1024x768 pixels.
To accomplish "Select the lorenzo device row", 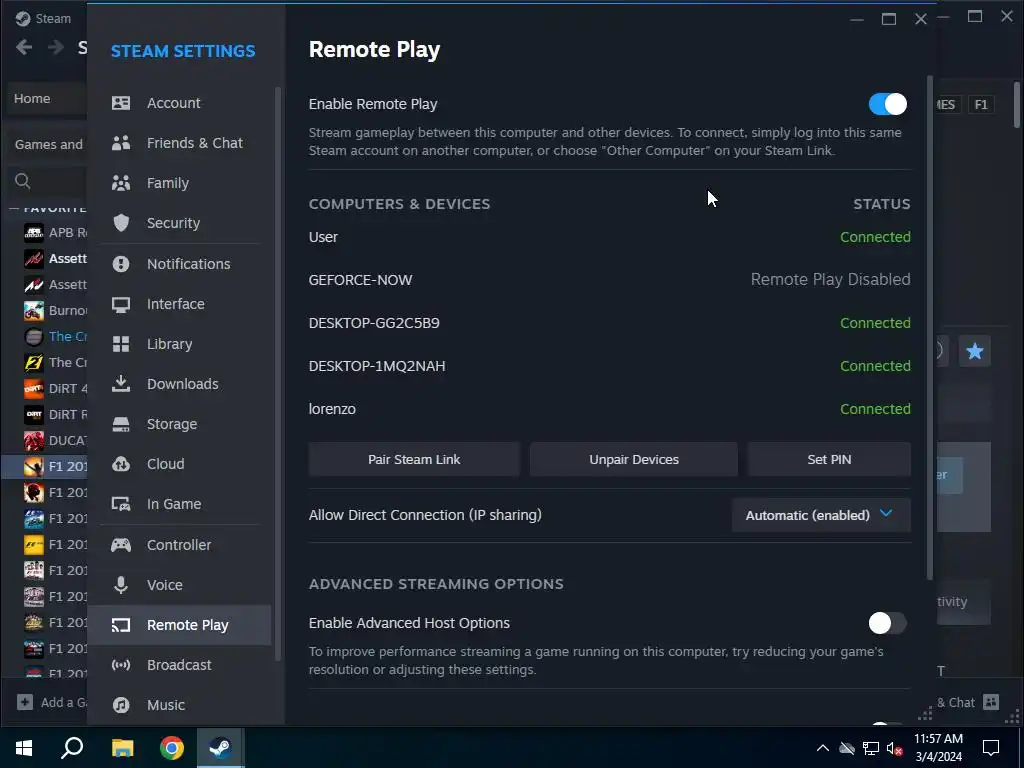I will tap(609, 409).
